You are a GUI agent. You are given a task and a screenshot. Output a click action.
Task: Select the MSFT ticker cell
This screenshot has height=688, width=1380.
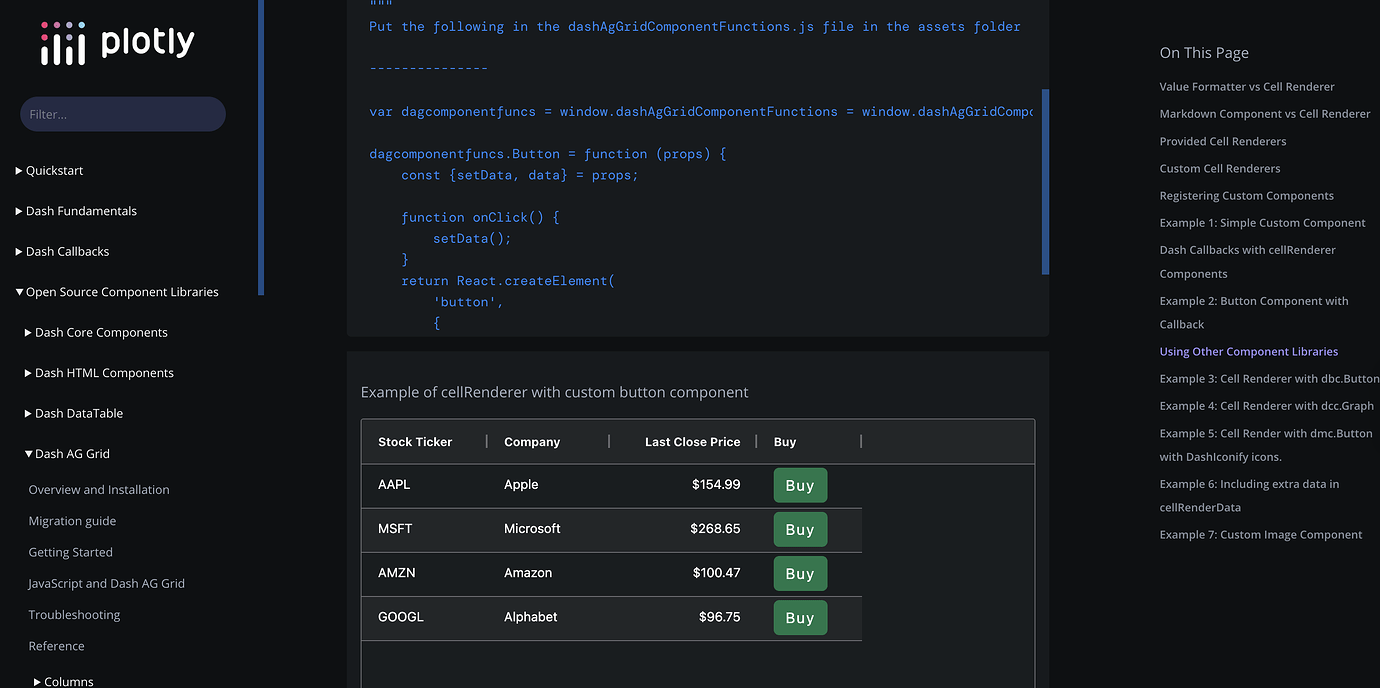click(424, 529)
